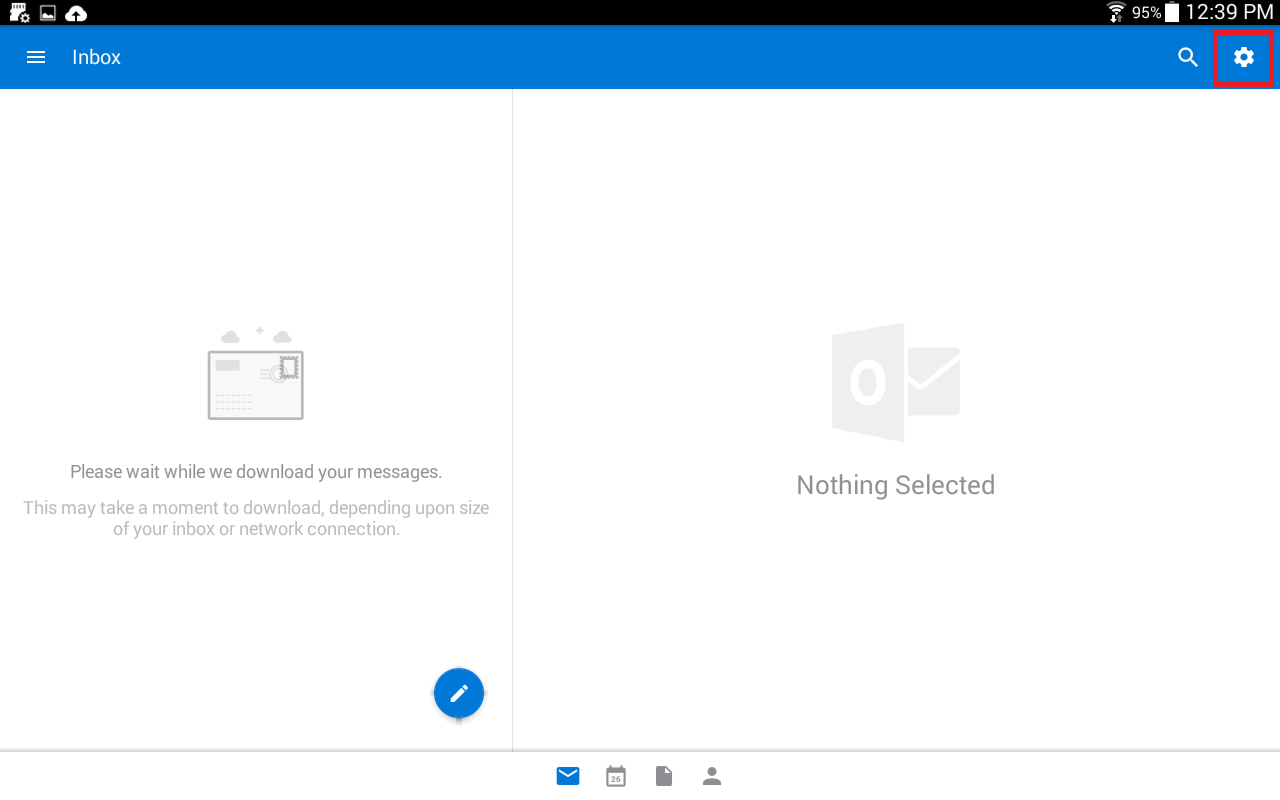The height and width of the screenshot is (800, 1280).
Task: Switch to the Calendar tab icon
Action: (x=616, y=776)
